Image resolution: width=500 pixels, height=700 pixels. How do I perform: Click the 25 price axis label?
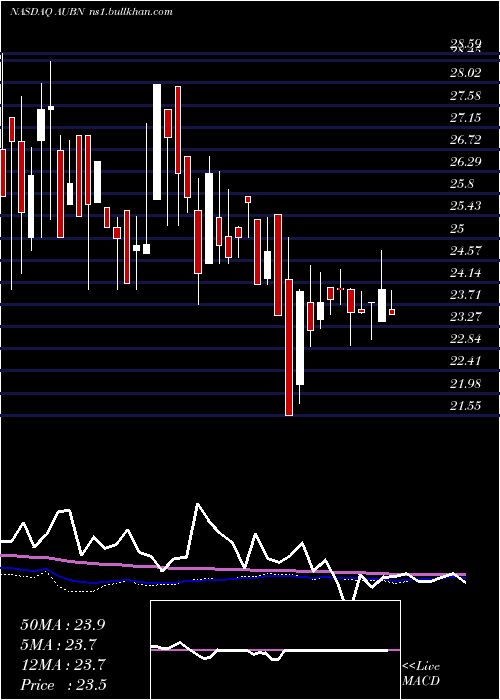(458, 228)
